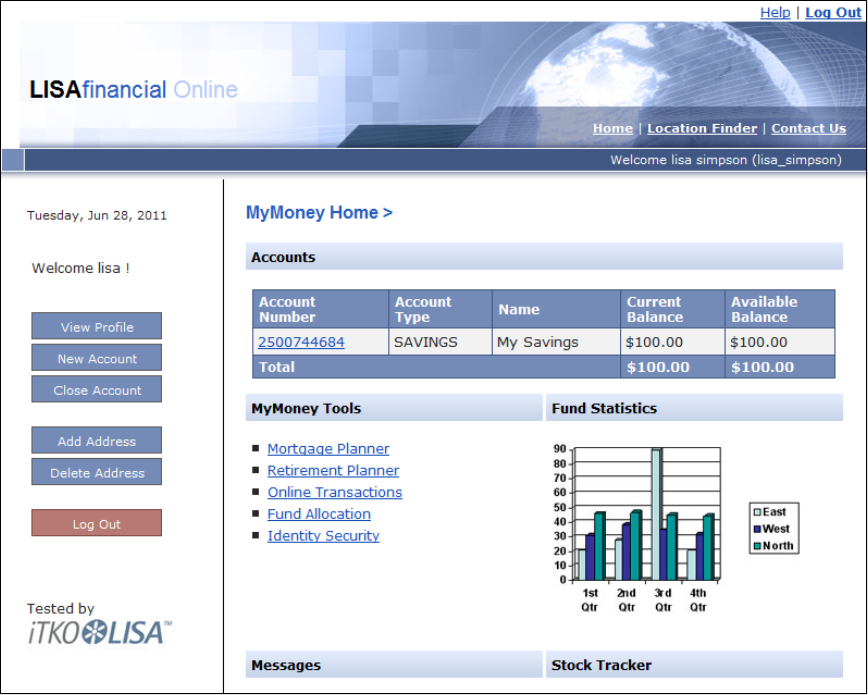Screen dimensions: 868x695
Task: Click the 3rd Qtr chart axis label
Action: (x=663, y=600)
